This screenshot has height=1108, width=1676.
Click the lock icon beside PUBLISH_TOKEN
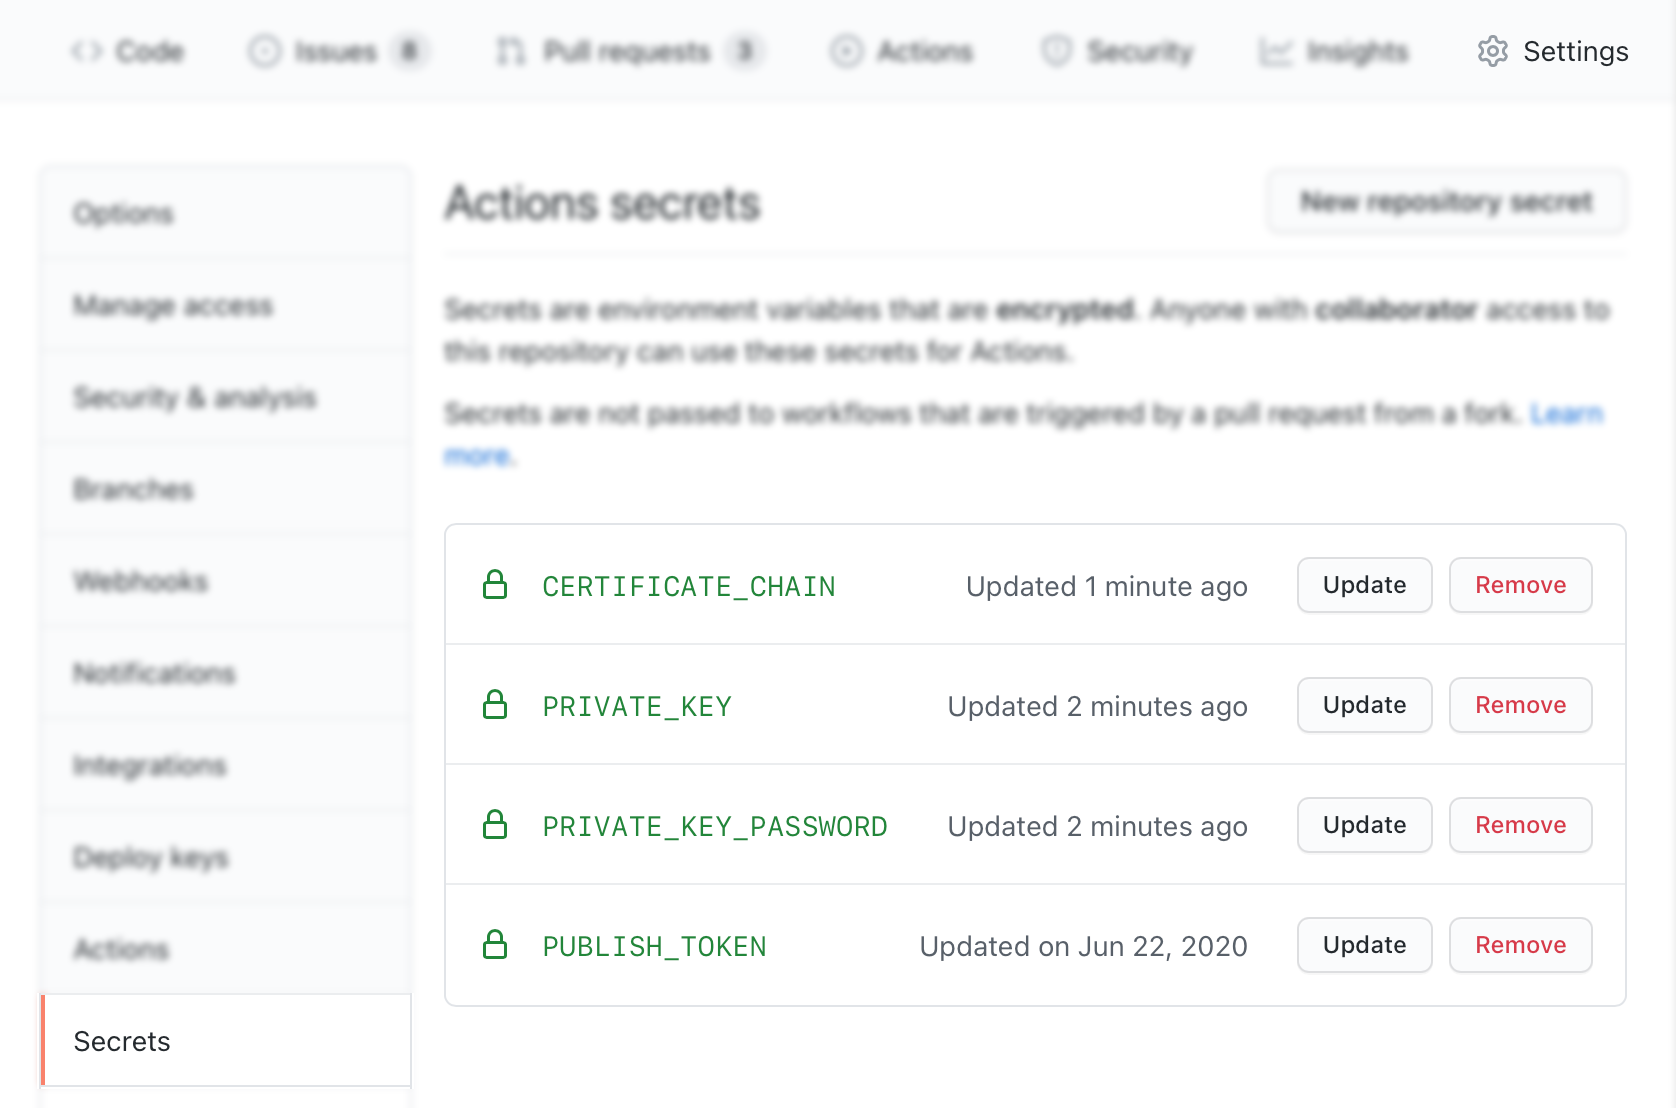[x=495, y=944]
